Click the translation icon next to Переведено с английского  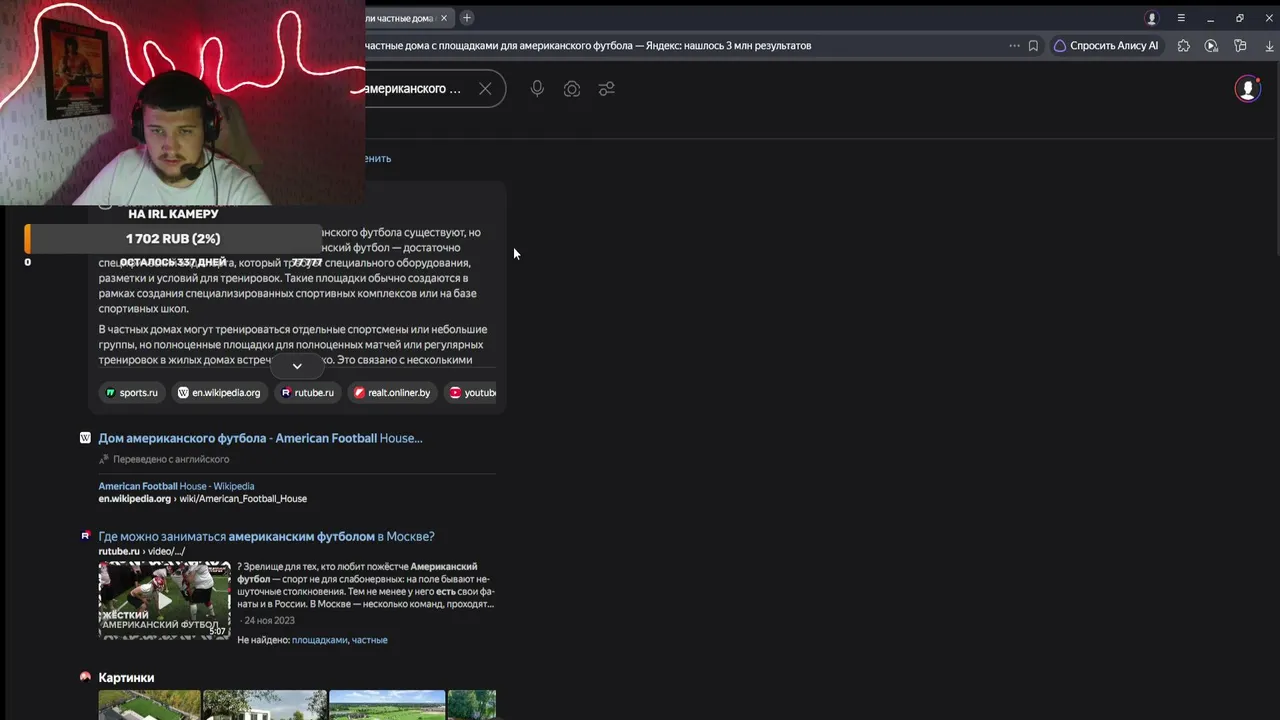[x=104, y=460]
